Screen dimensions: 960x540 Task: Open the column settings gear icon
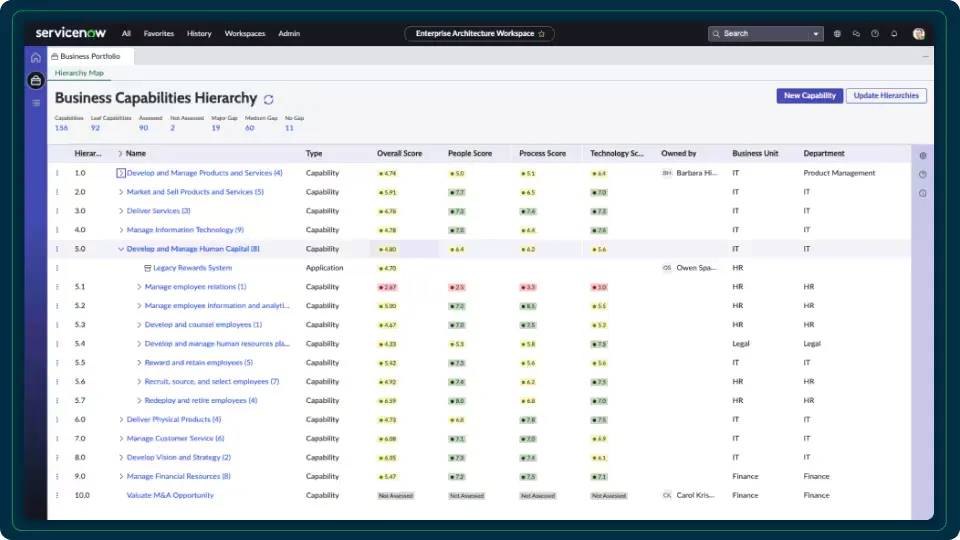[x=923, y=156]
